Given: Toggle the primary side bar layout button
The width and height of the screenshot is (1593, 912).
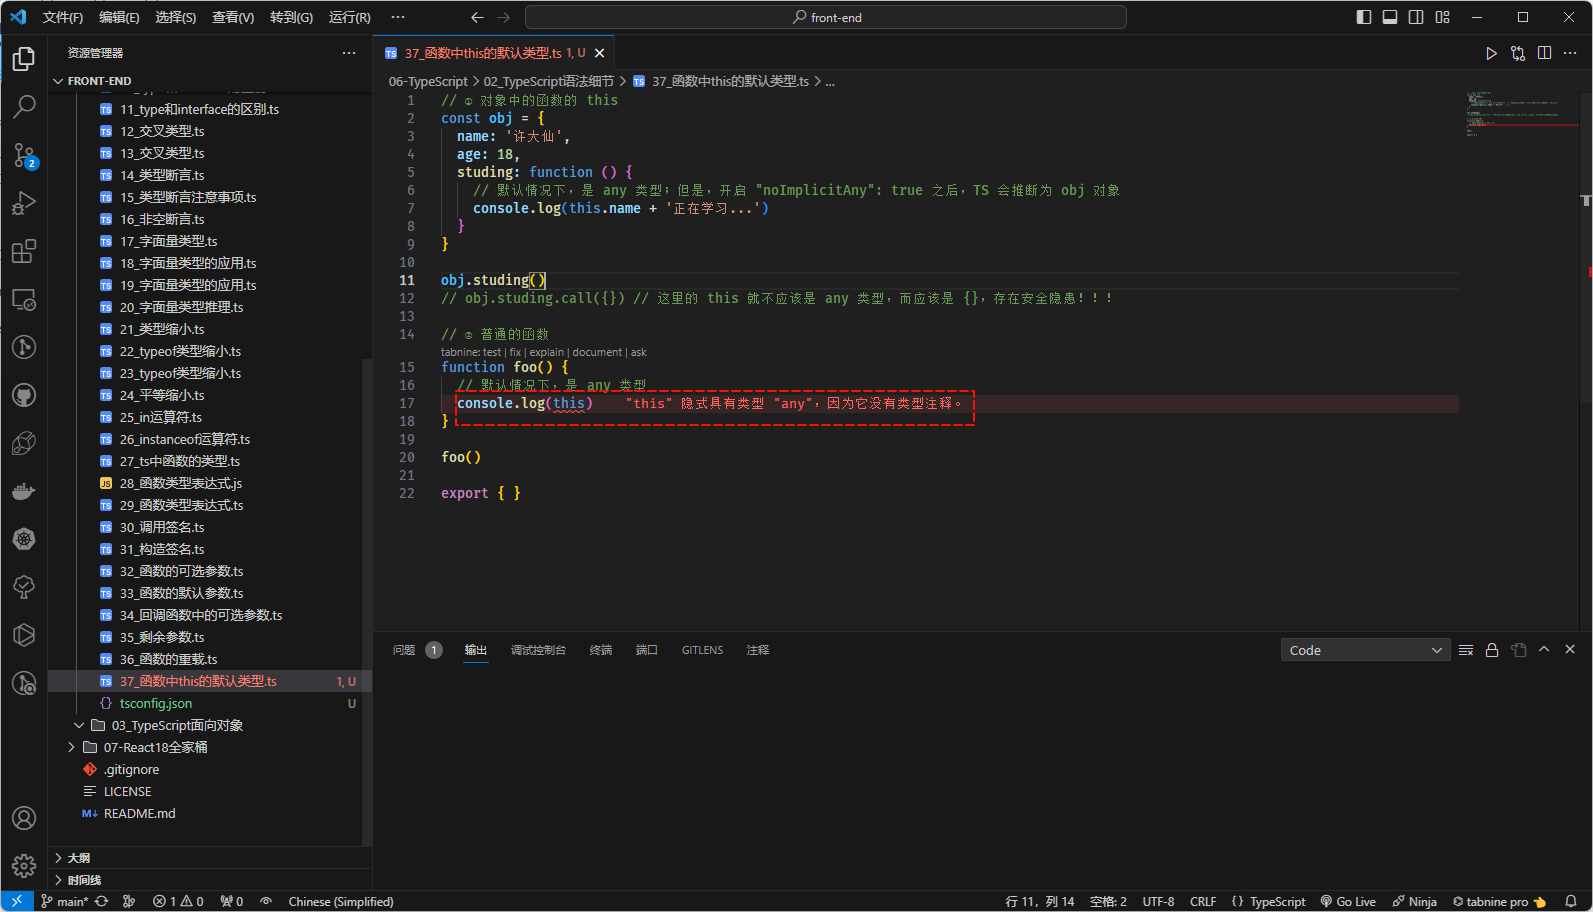Looking at the screenshot, I should [1364, 17].
